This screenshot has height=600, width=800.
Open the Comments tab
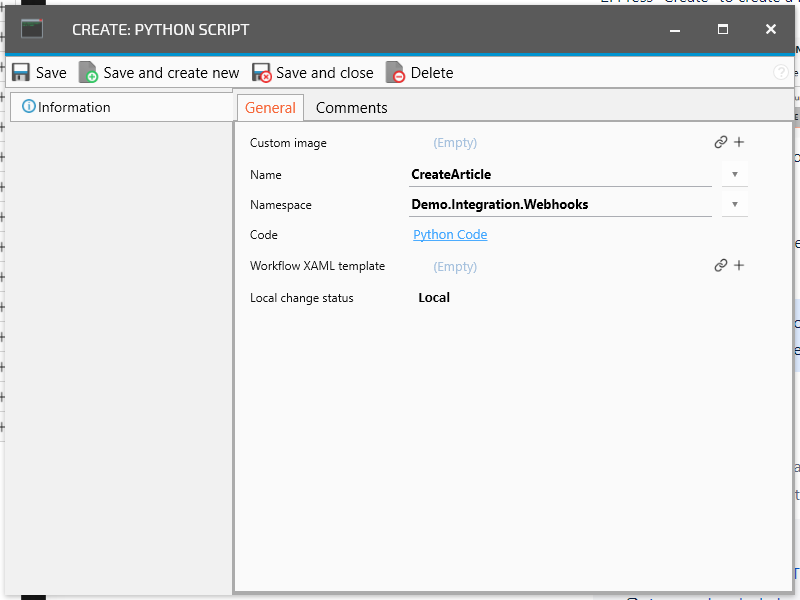click(351, 108)
